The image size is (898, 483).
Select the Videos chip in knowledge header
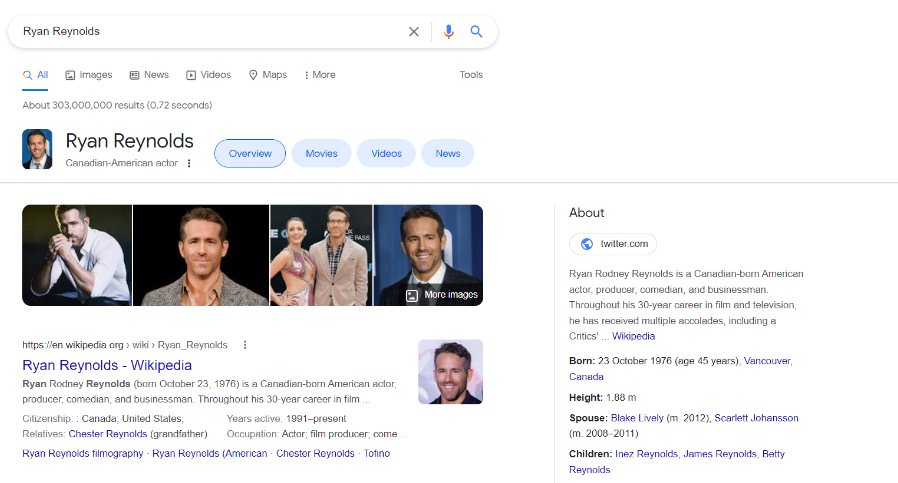[x=387, y=154]
